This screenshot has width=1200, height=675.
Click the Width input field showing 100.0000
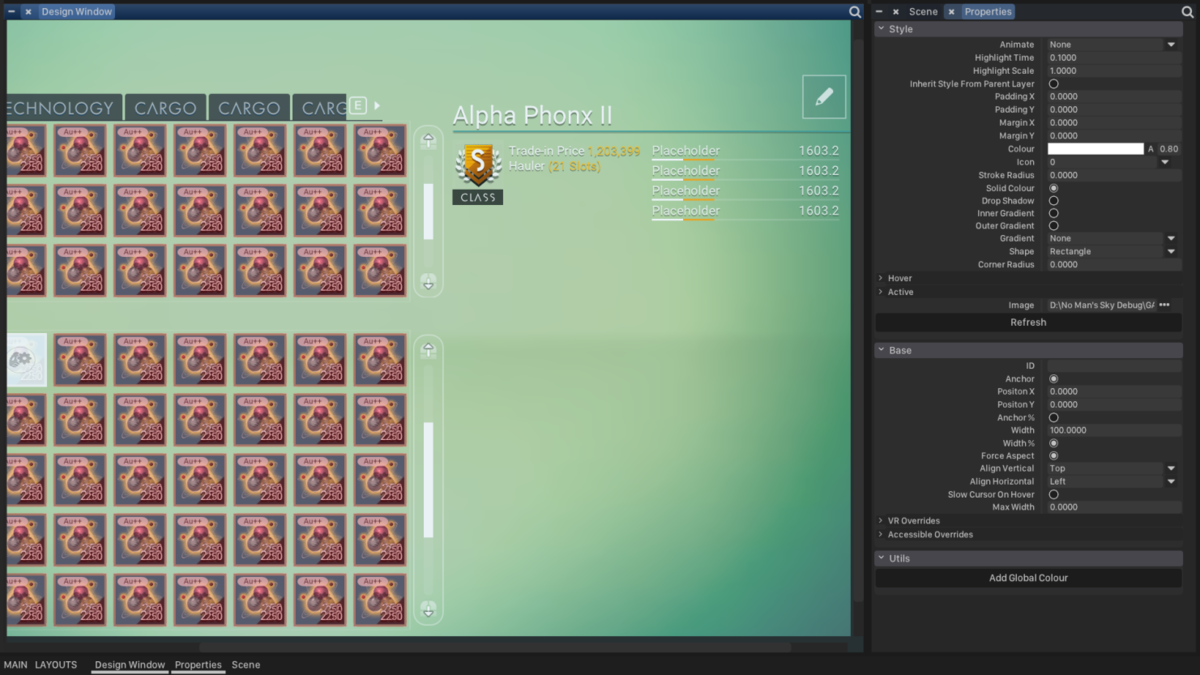coord(1113,431)
